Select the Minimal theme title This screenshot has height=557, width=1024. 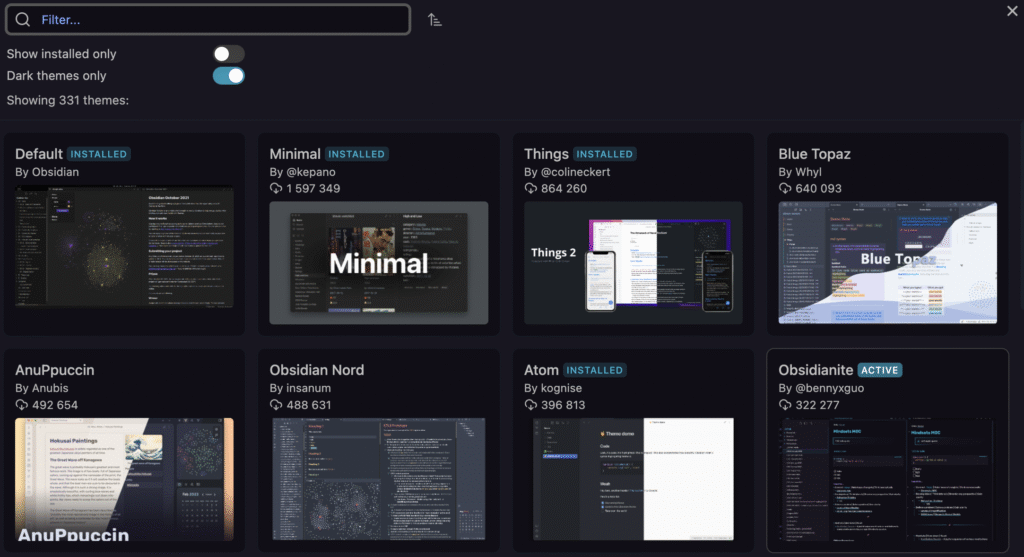(295, 154)
